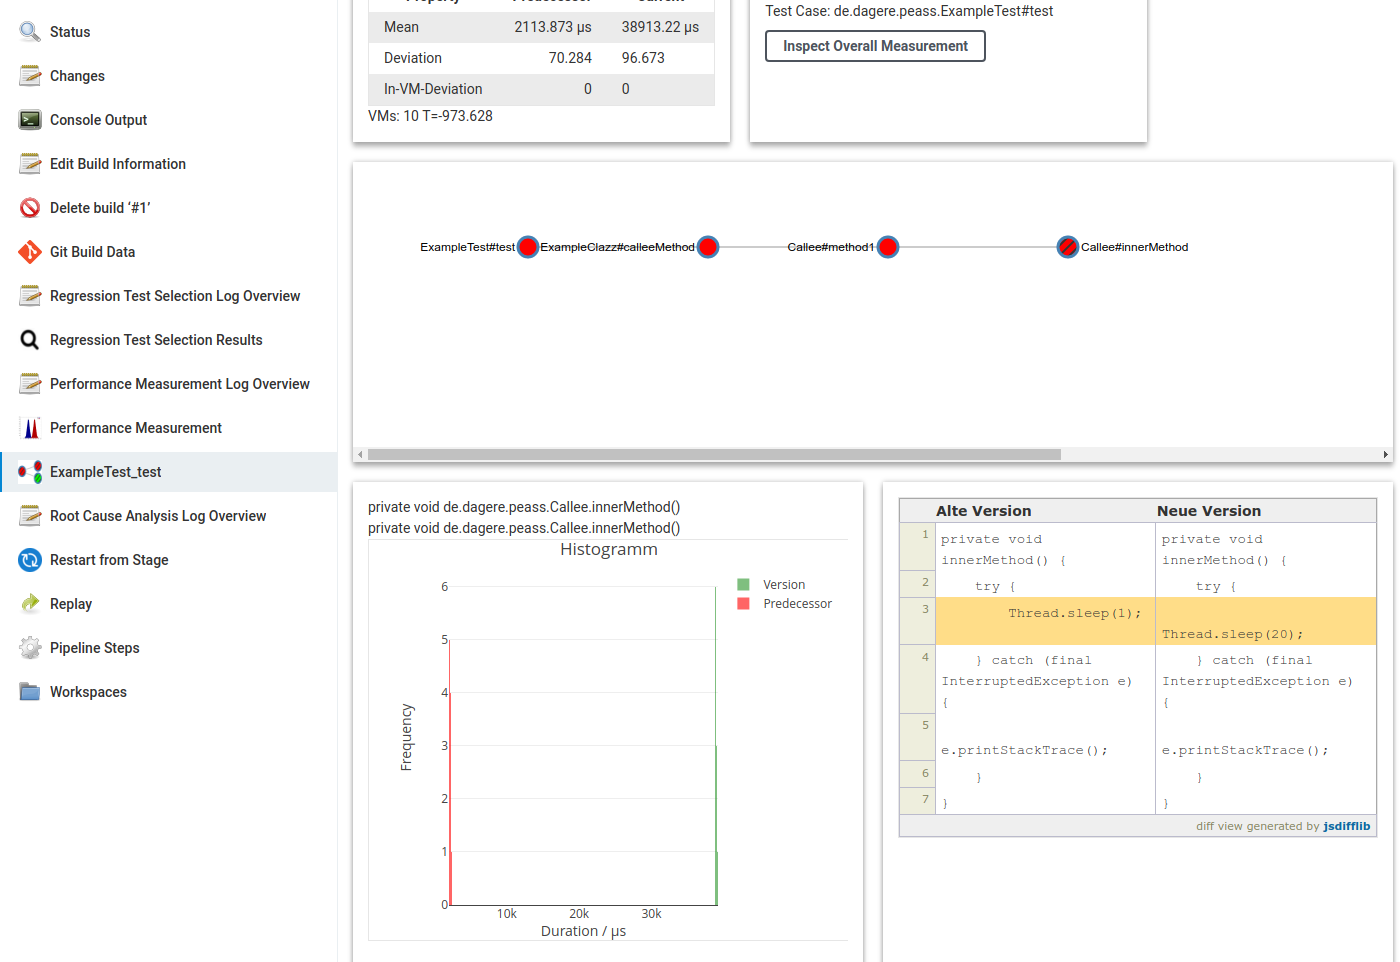
Task: Click the Regression Test Selection Results search icon
Action: [x=30, y=340]
